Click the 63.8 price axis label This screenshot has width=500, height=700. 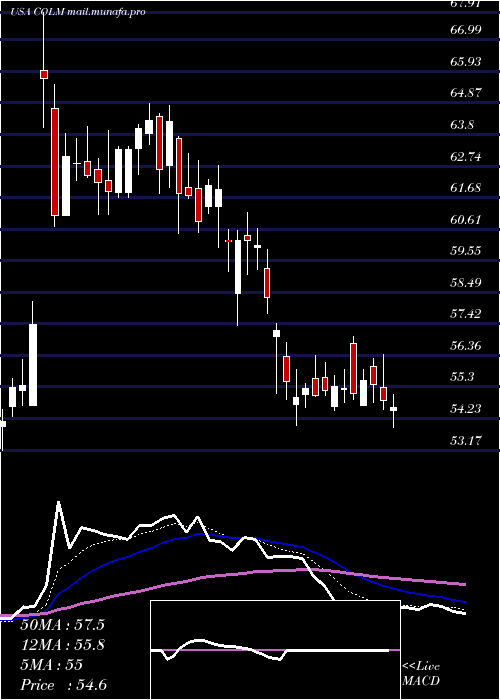[462, 125]
